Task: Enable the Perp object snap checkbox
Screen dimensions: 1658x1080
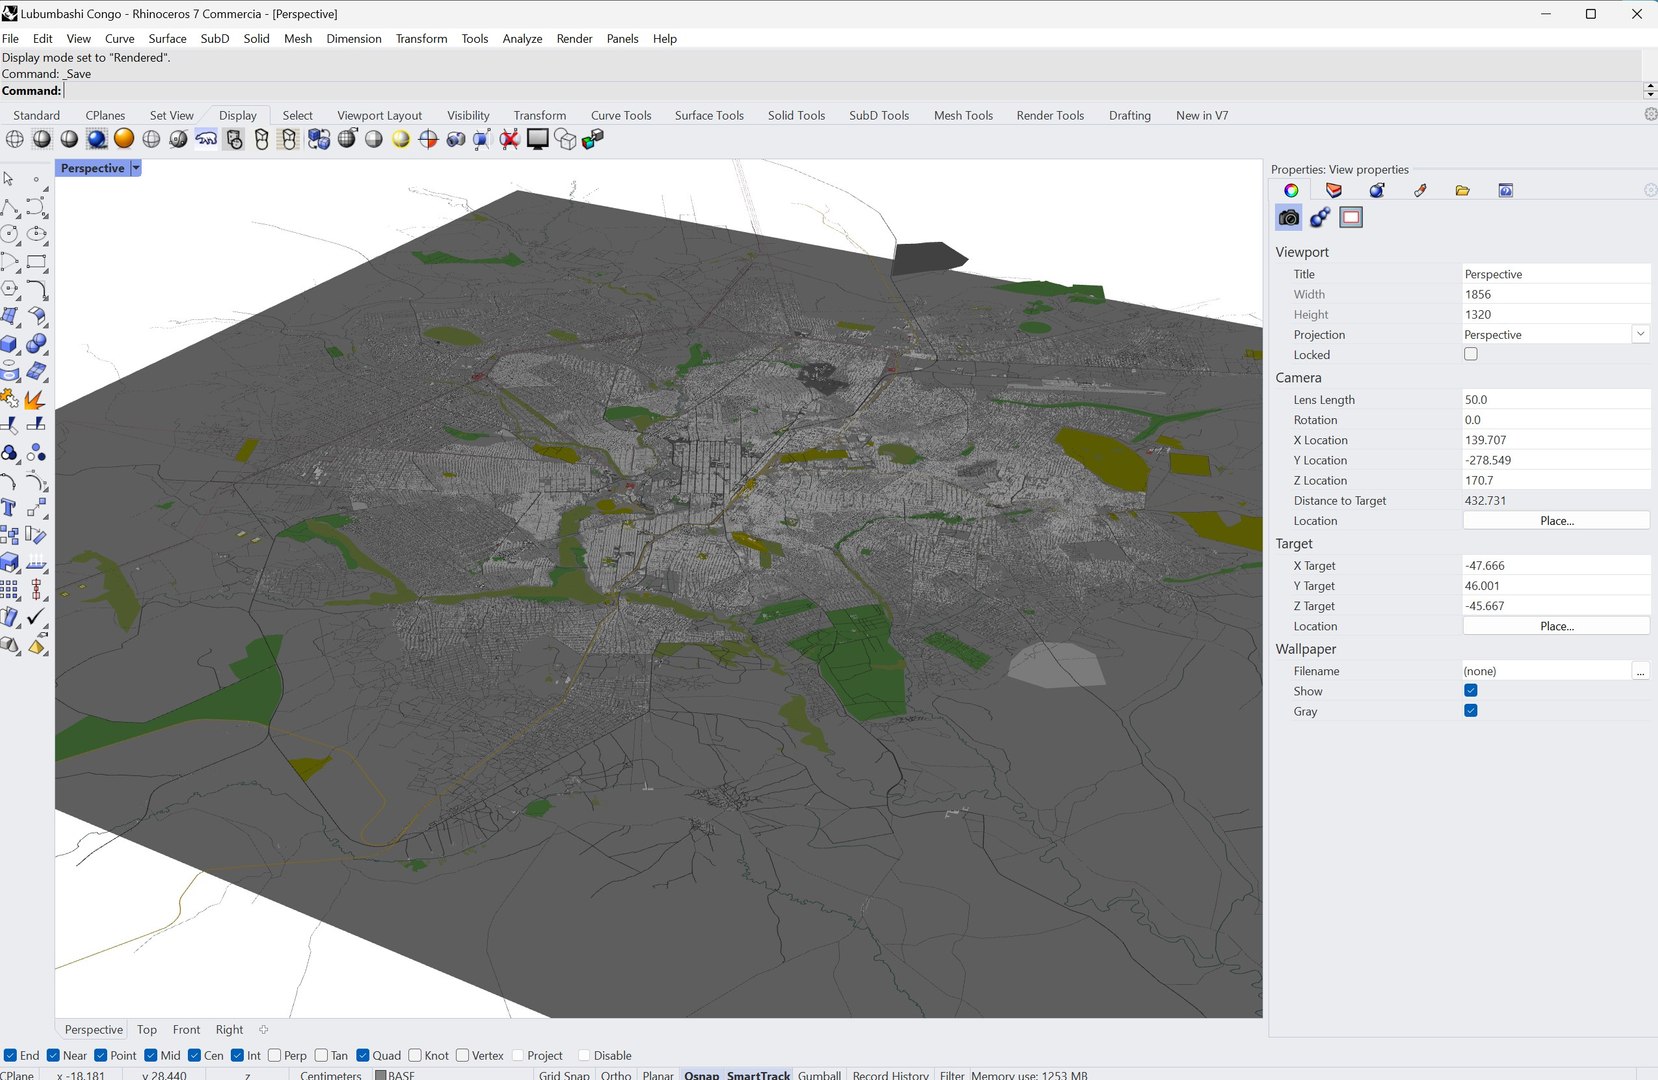Action: [275, 1055]
